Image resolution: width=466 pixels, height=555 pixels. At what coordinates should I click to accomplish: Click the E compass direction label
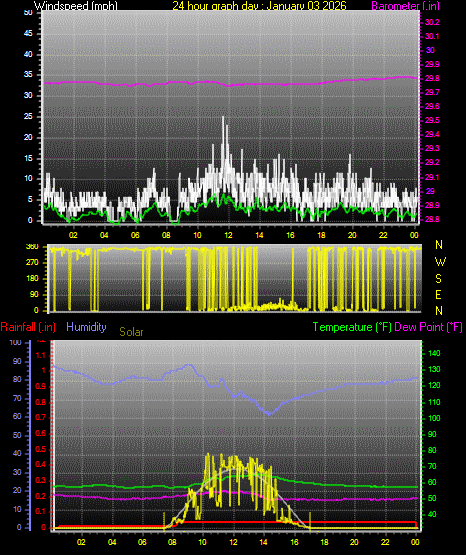coord(438,295)
